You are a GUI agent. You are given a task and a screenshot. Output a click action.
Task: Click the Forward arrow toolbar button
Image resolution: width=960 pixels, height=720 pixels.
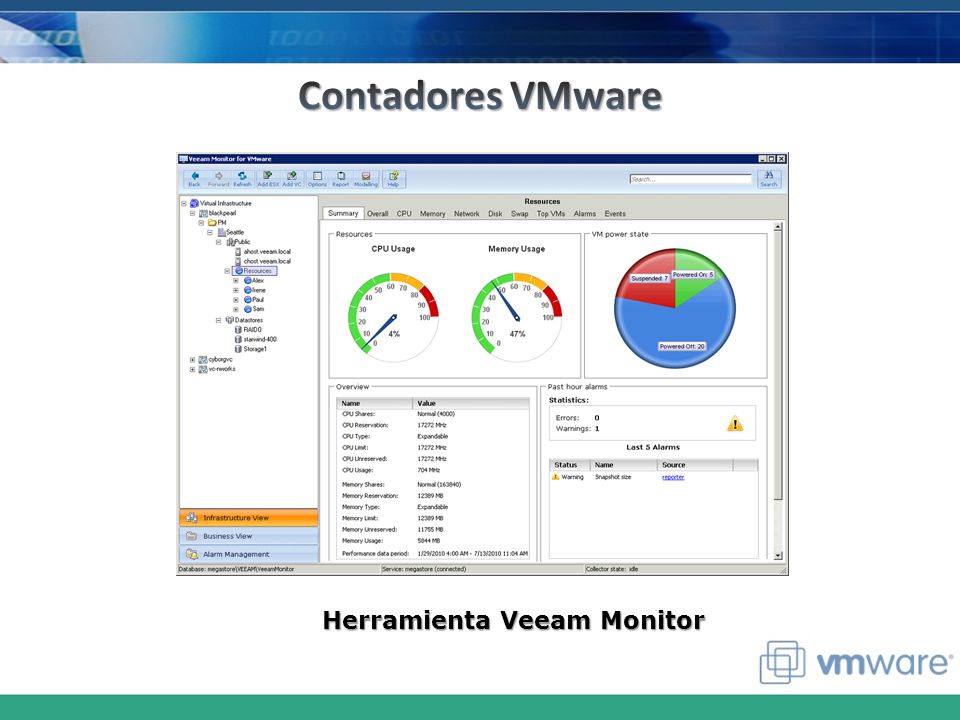(218, 179)
